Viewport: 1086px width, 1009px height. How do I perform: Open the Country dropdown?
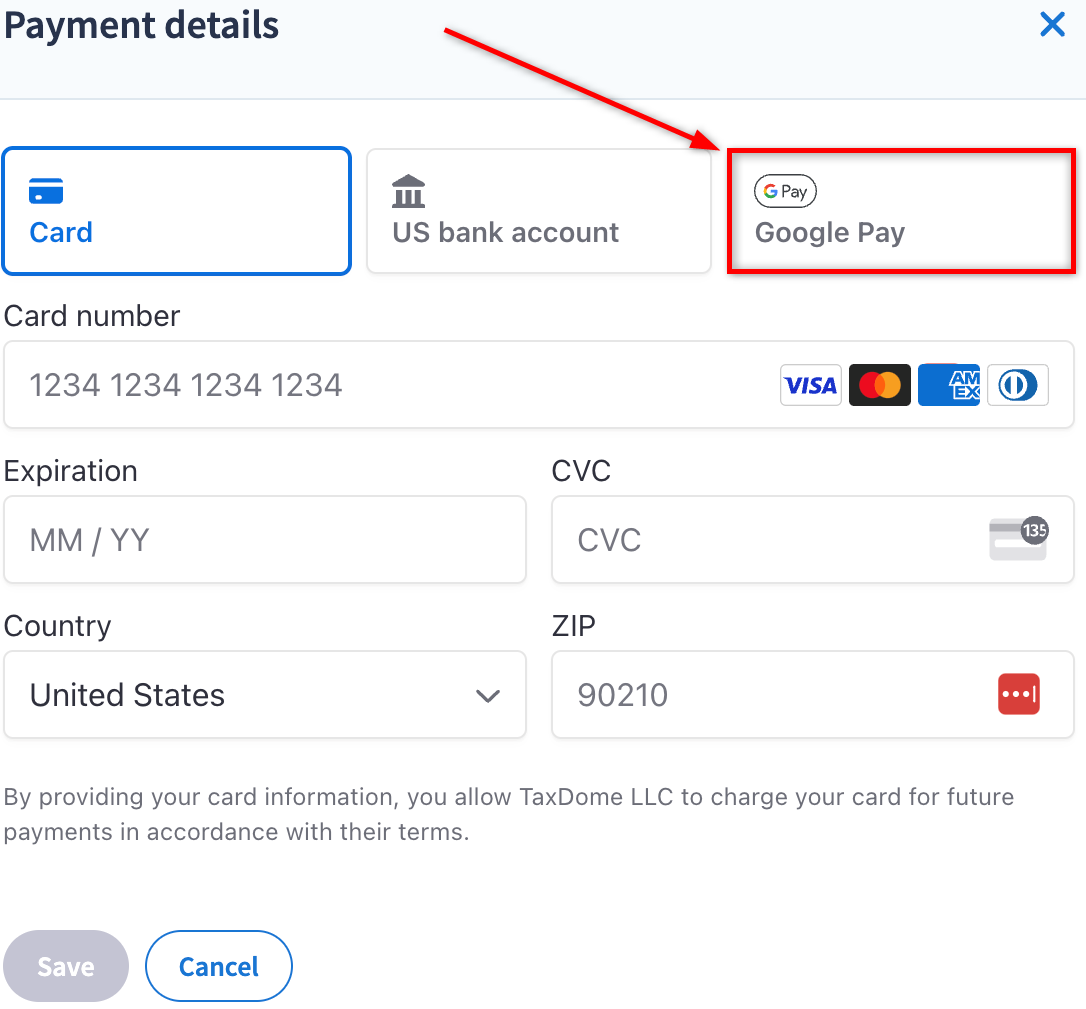pos(265,695)
